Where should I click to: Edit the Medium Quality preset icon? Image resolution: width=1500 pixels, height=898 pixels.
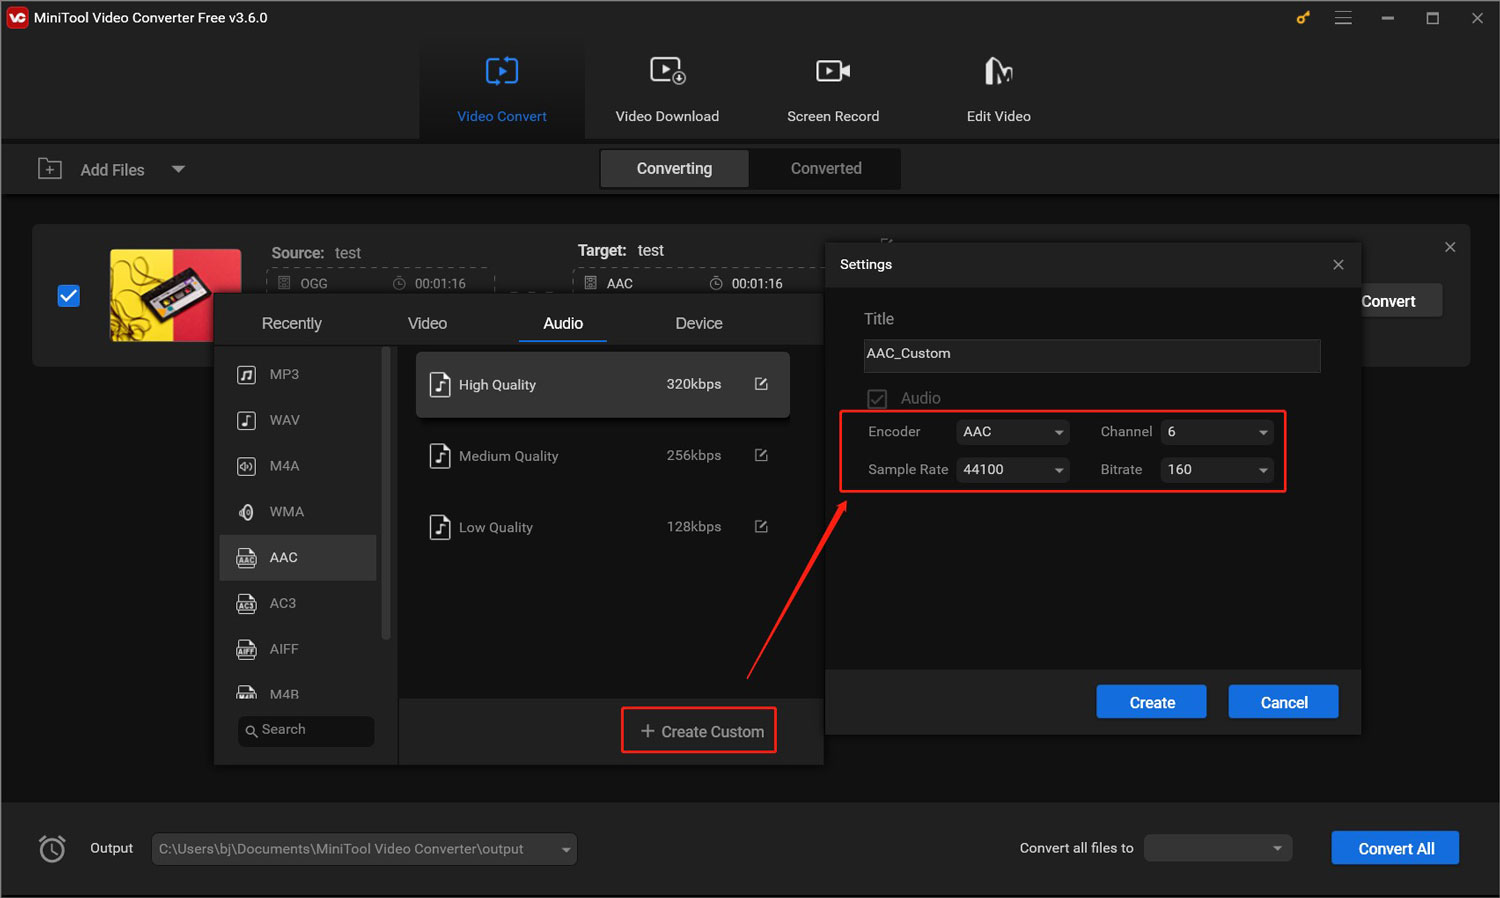tap(761, 455)
